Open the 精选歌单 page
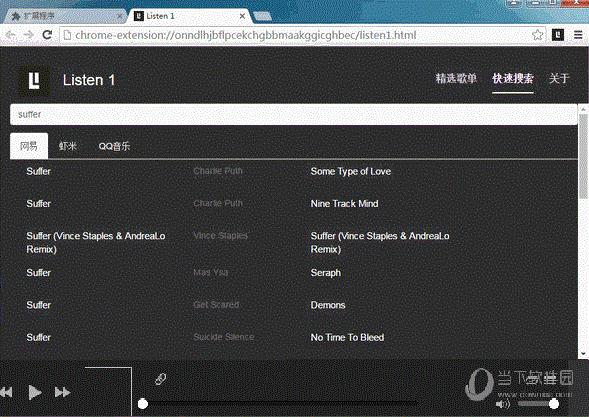Image resolution: width=589 pixels, height=417 pixels. 456,79
